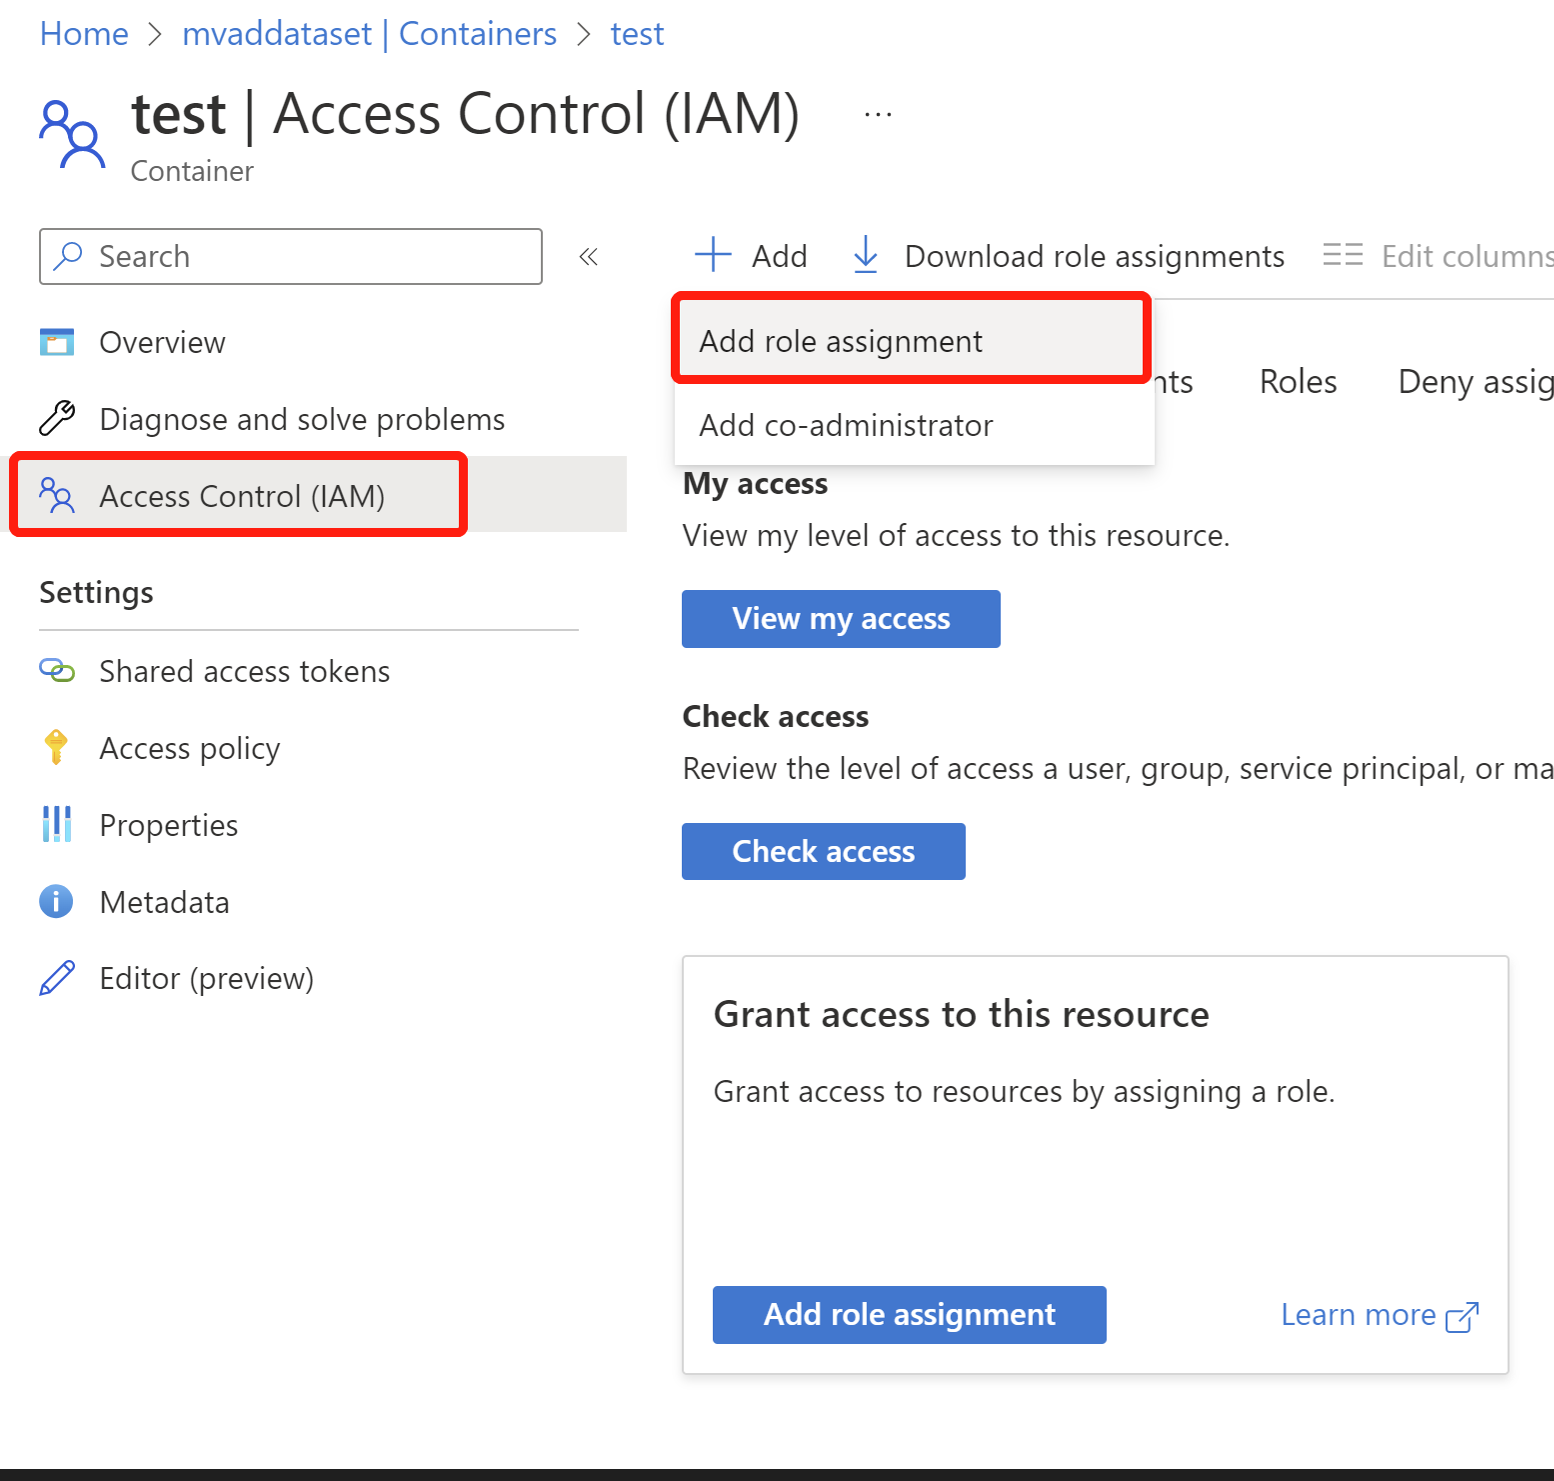Switch to the Roles tab

pyautogui.click(x=1298, y=381)
